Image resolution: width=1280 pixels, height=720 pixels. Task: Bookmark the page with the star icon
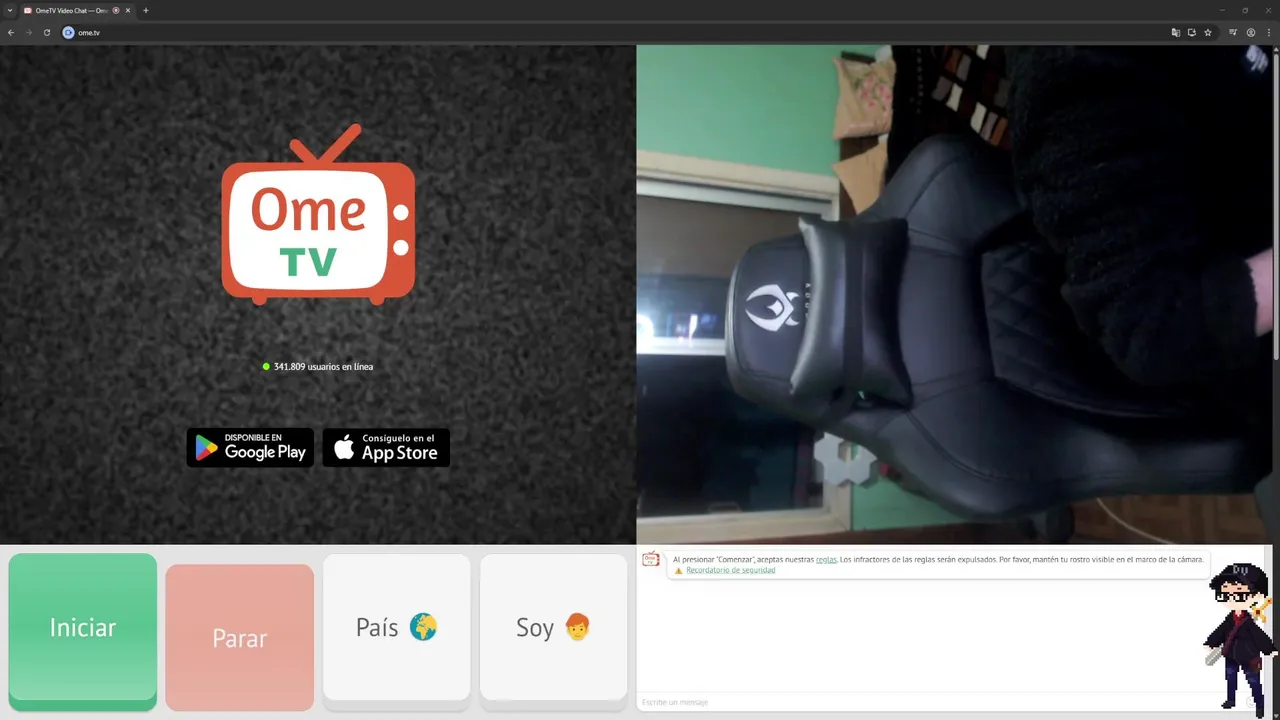(1208, 32)
